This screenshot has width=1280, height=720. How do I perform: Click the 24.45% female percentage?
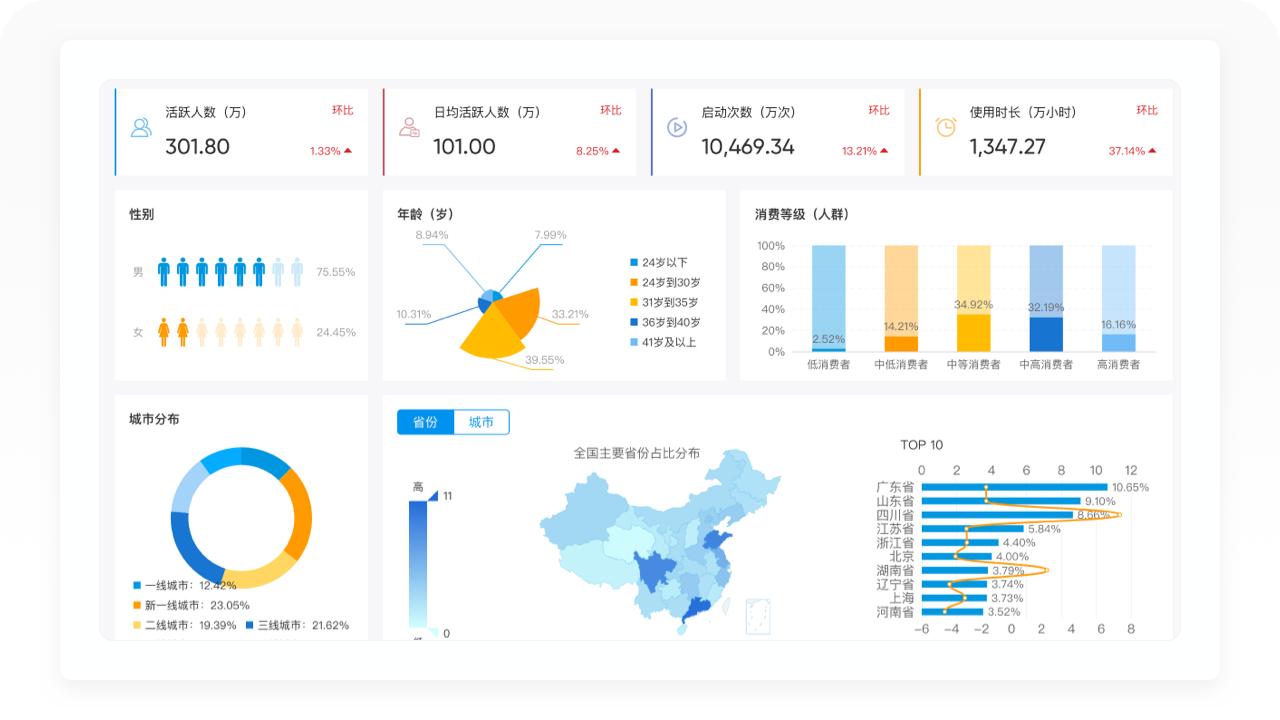(x=336, y=332)
